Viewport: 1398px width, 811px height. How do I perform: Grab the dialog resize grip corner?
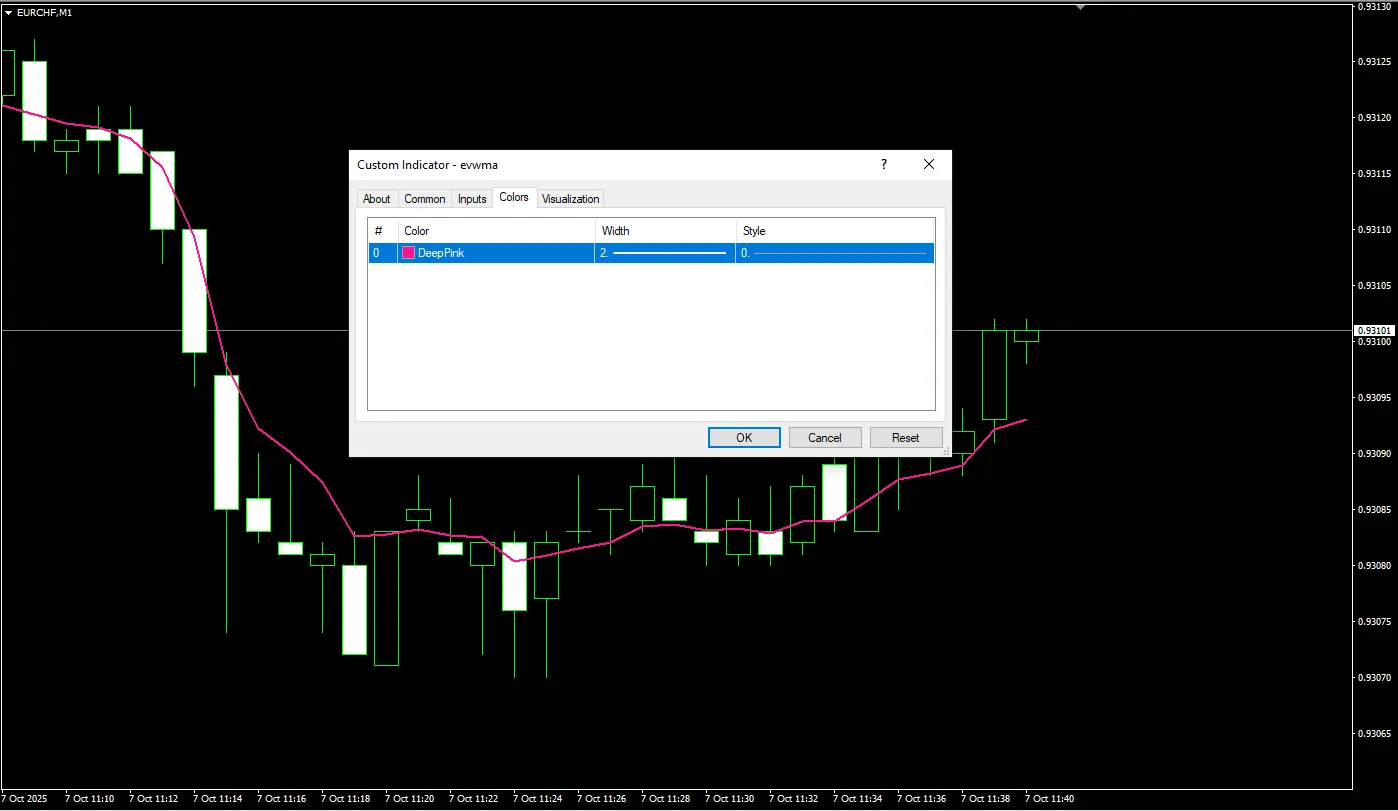(946, 452)
